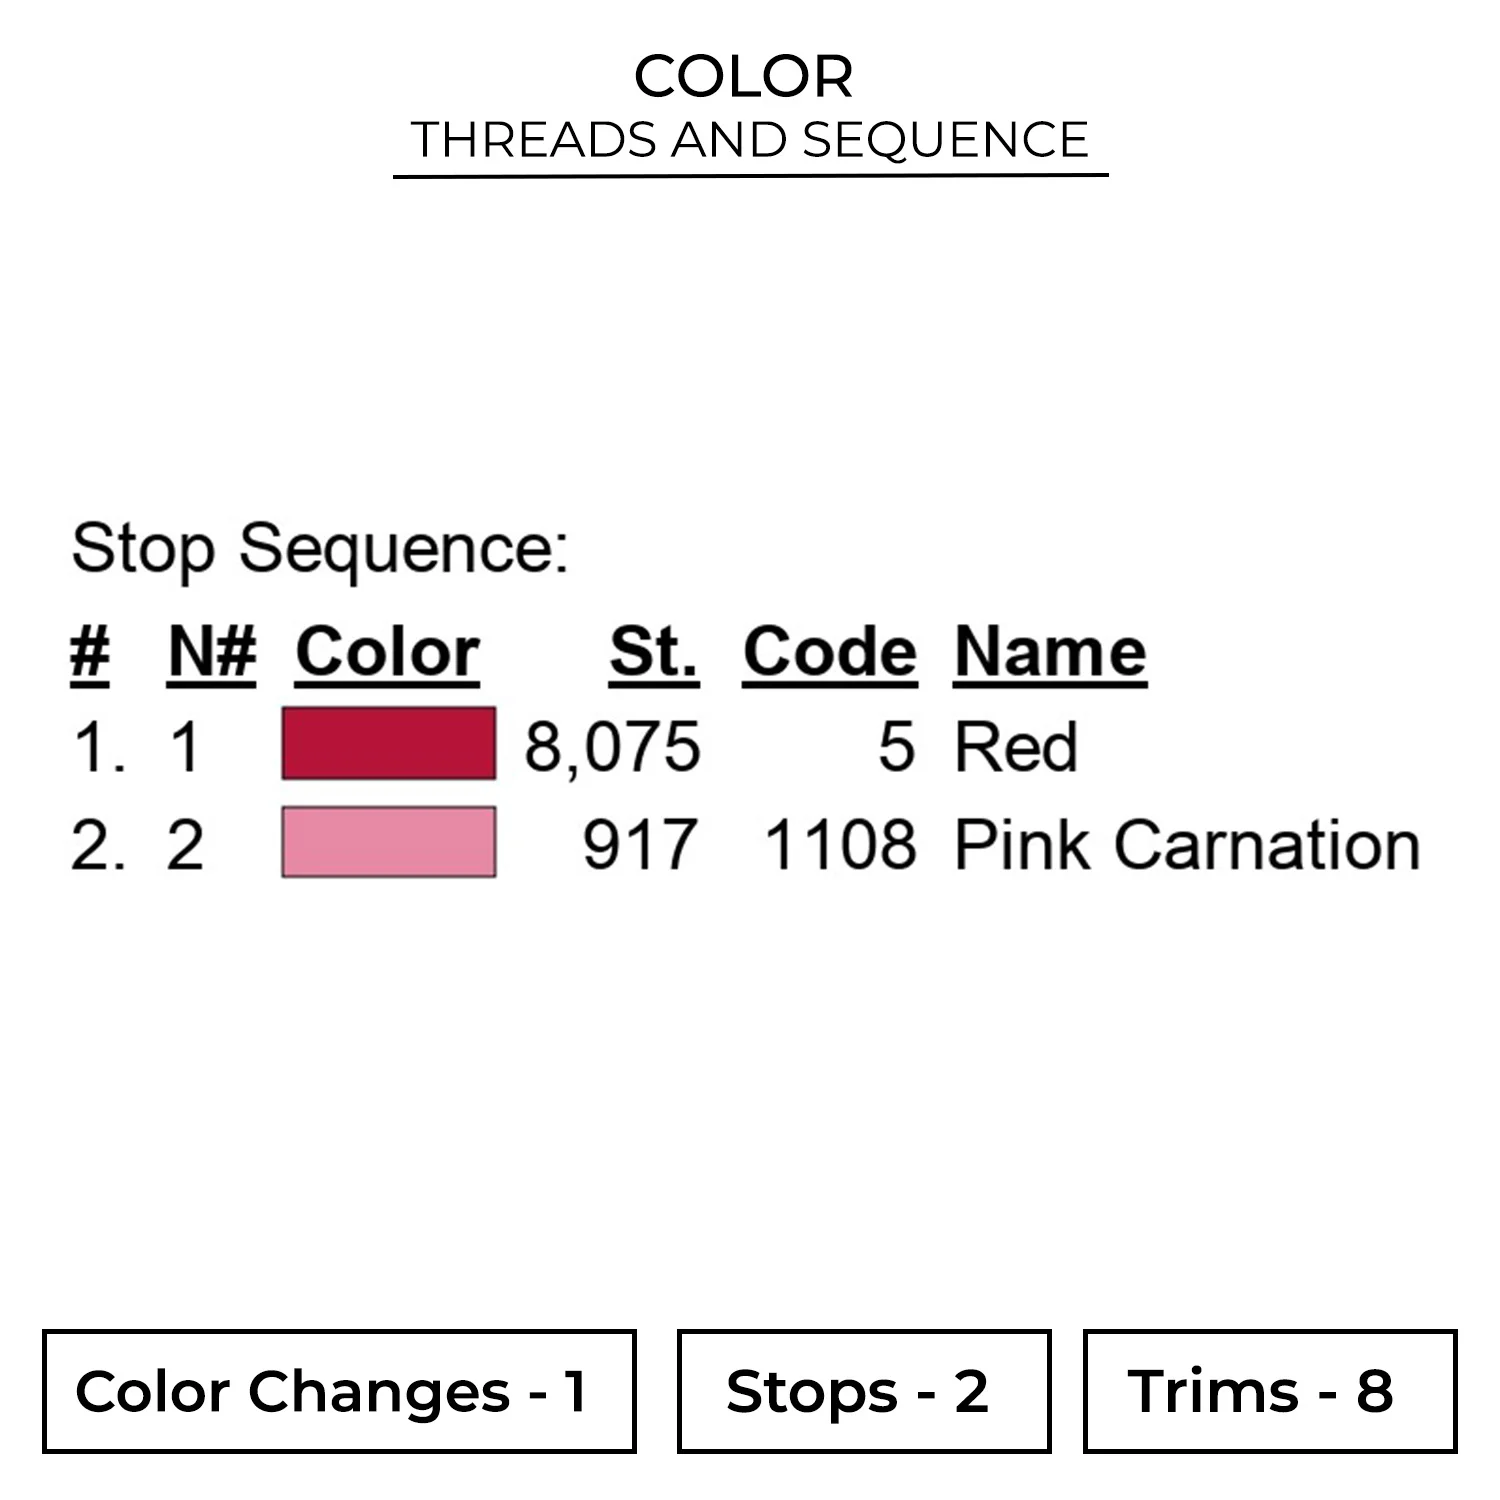Select the Pink Carnation thread name

click(1186, 845)
